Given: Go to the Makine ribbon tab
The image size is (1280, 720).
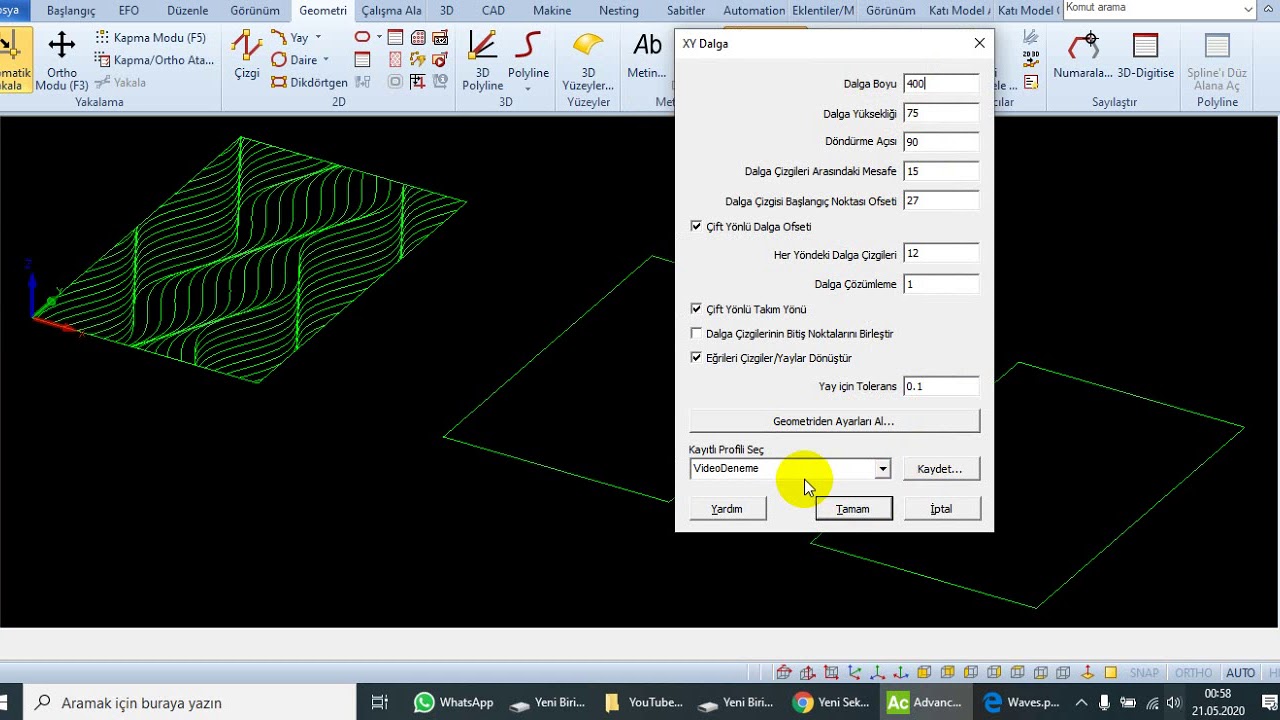Looking at the screenshot, I should 552,11.
